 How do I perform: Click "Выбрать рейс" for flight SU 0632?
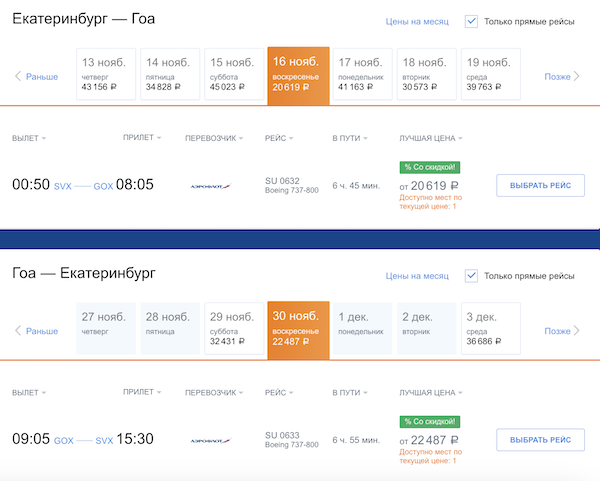click(x=540, y=185)
